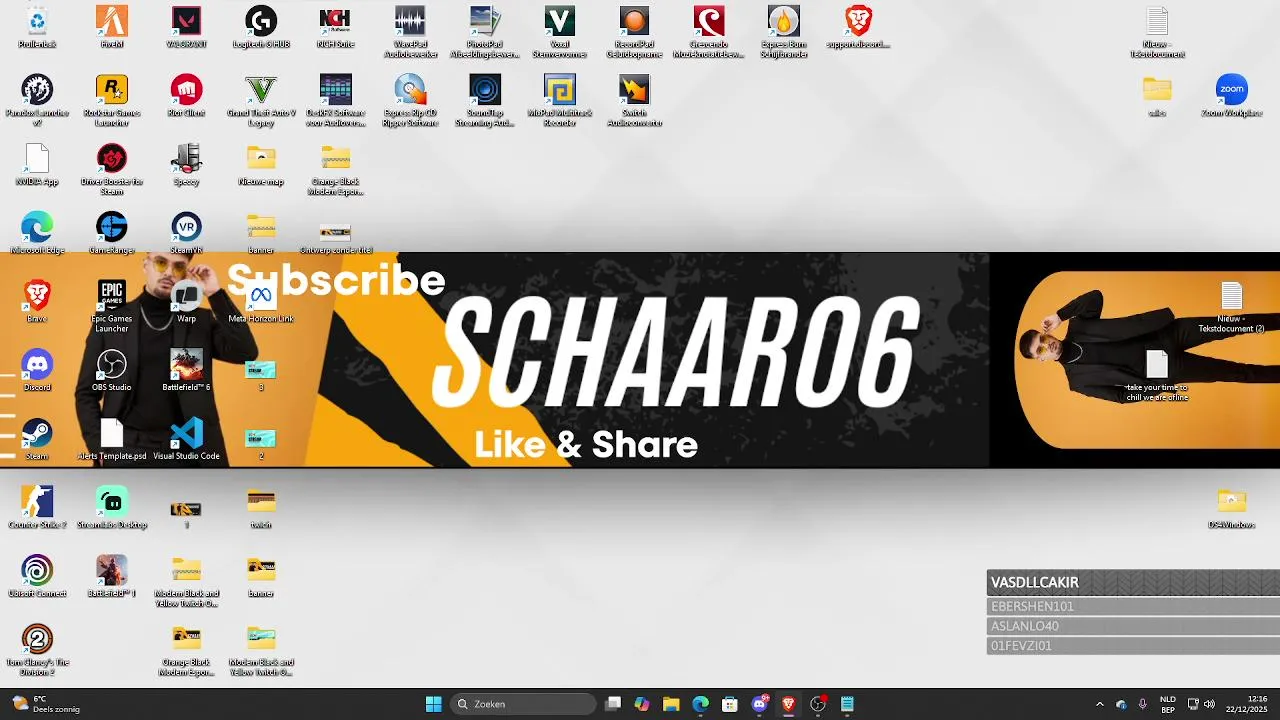Image resolution: width=1280 pixels, height=720 pixels.
Task: Launch Counter-Strike 2 shortcut
Action: (37, 507)
